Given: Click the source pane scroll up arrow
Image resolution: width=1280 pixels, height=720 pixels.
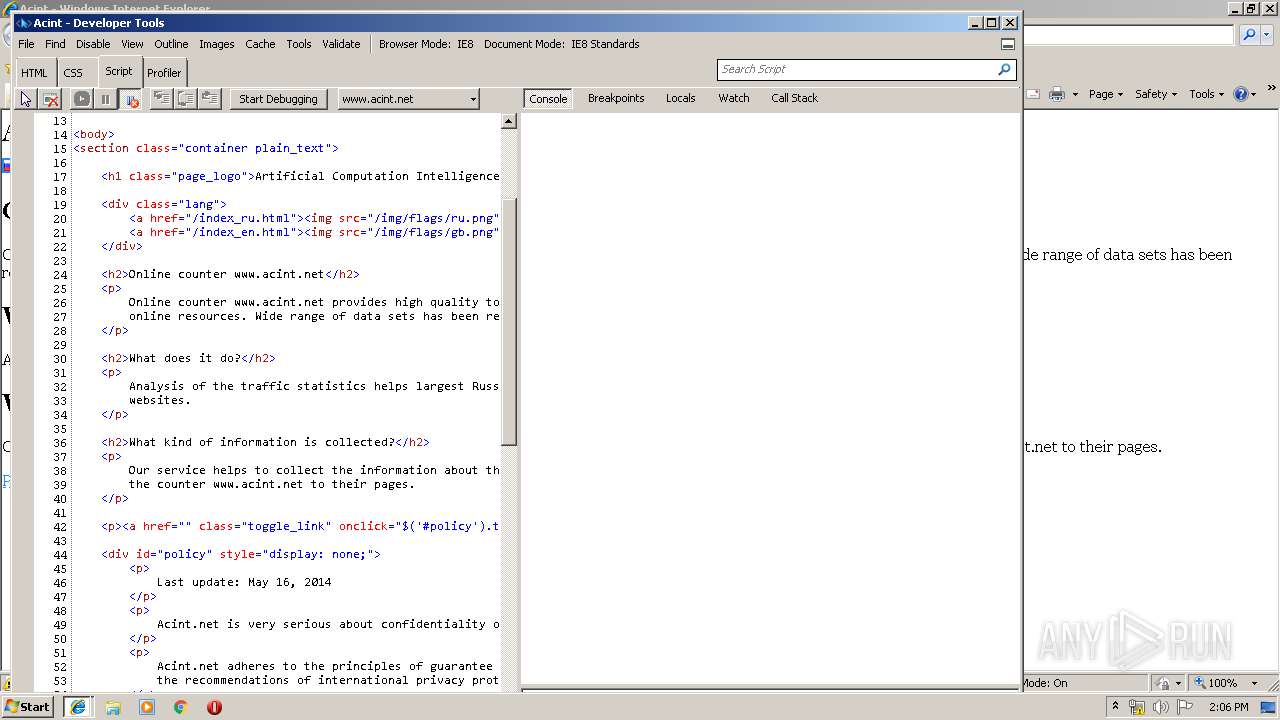Looking at the screenshot, I should click(508, 121).
